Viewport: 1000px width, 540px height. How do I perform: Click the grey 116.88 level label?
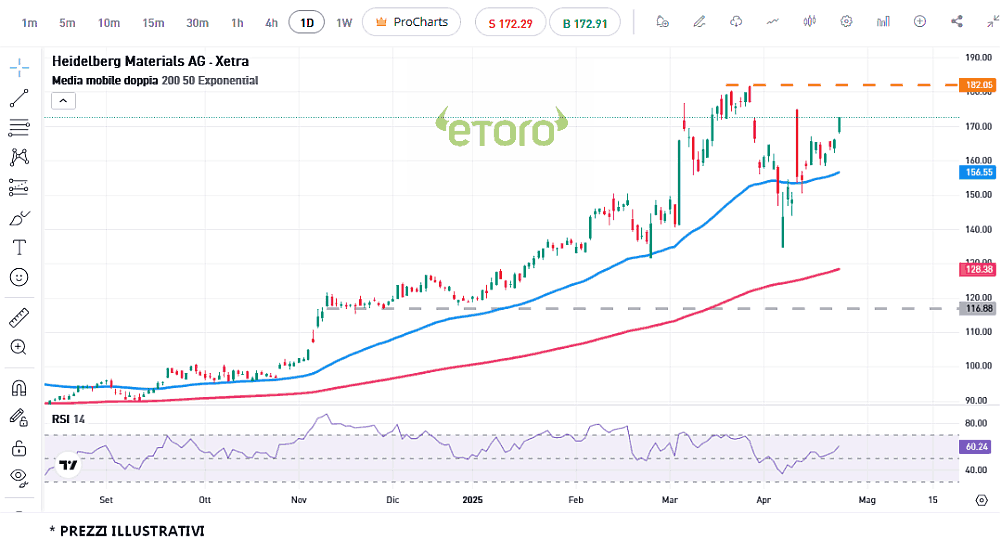coord(978,309)
